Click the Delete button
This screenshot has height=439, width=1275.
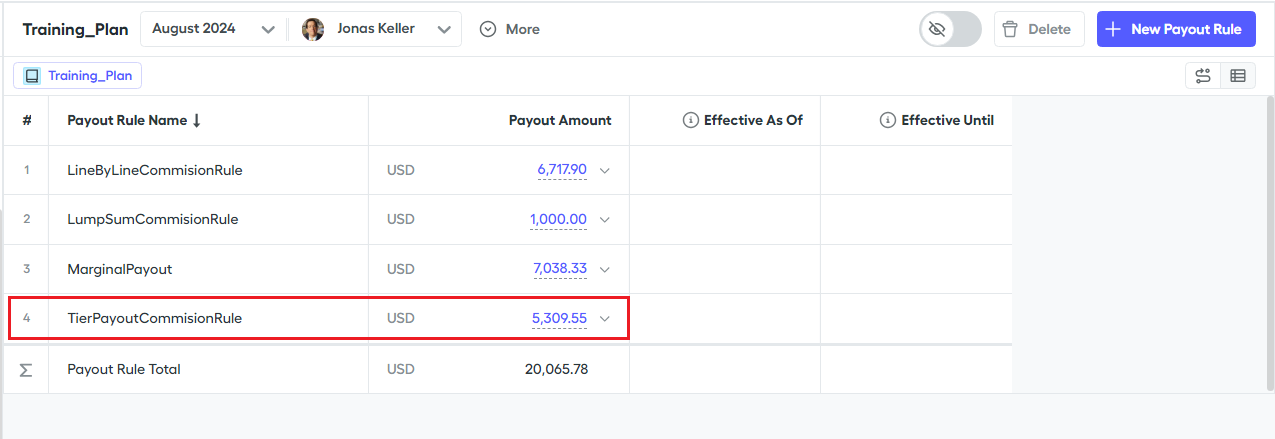1039,29
